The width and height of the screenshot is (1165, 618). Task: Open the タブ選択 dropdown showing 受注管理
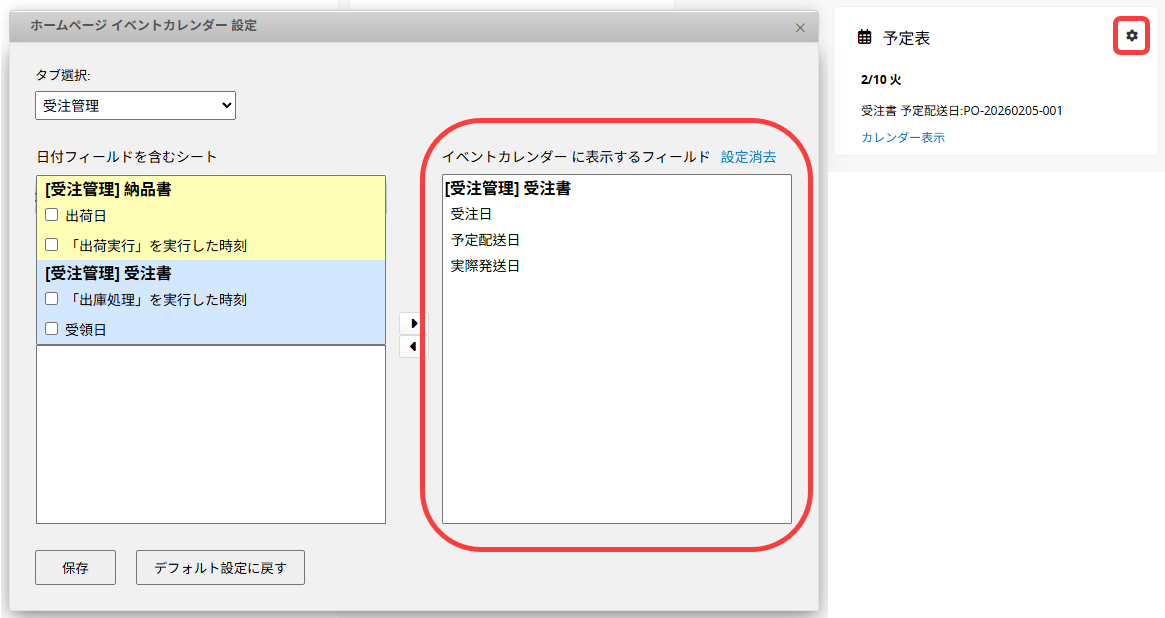[136, 105]
